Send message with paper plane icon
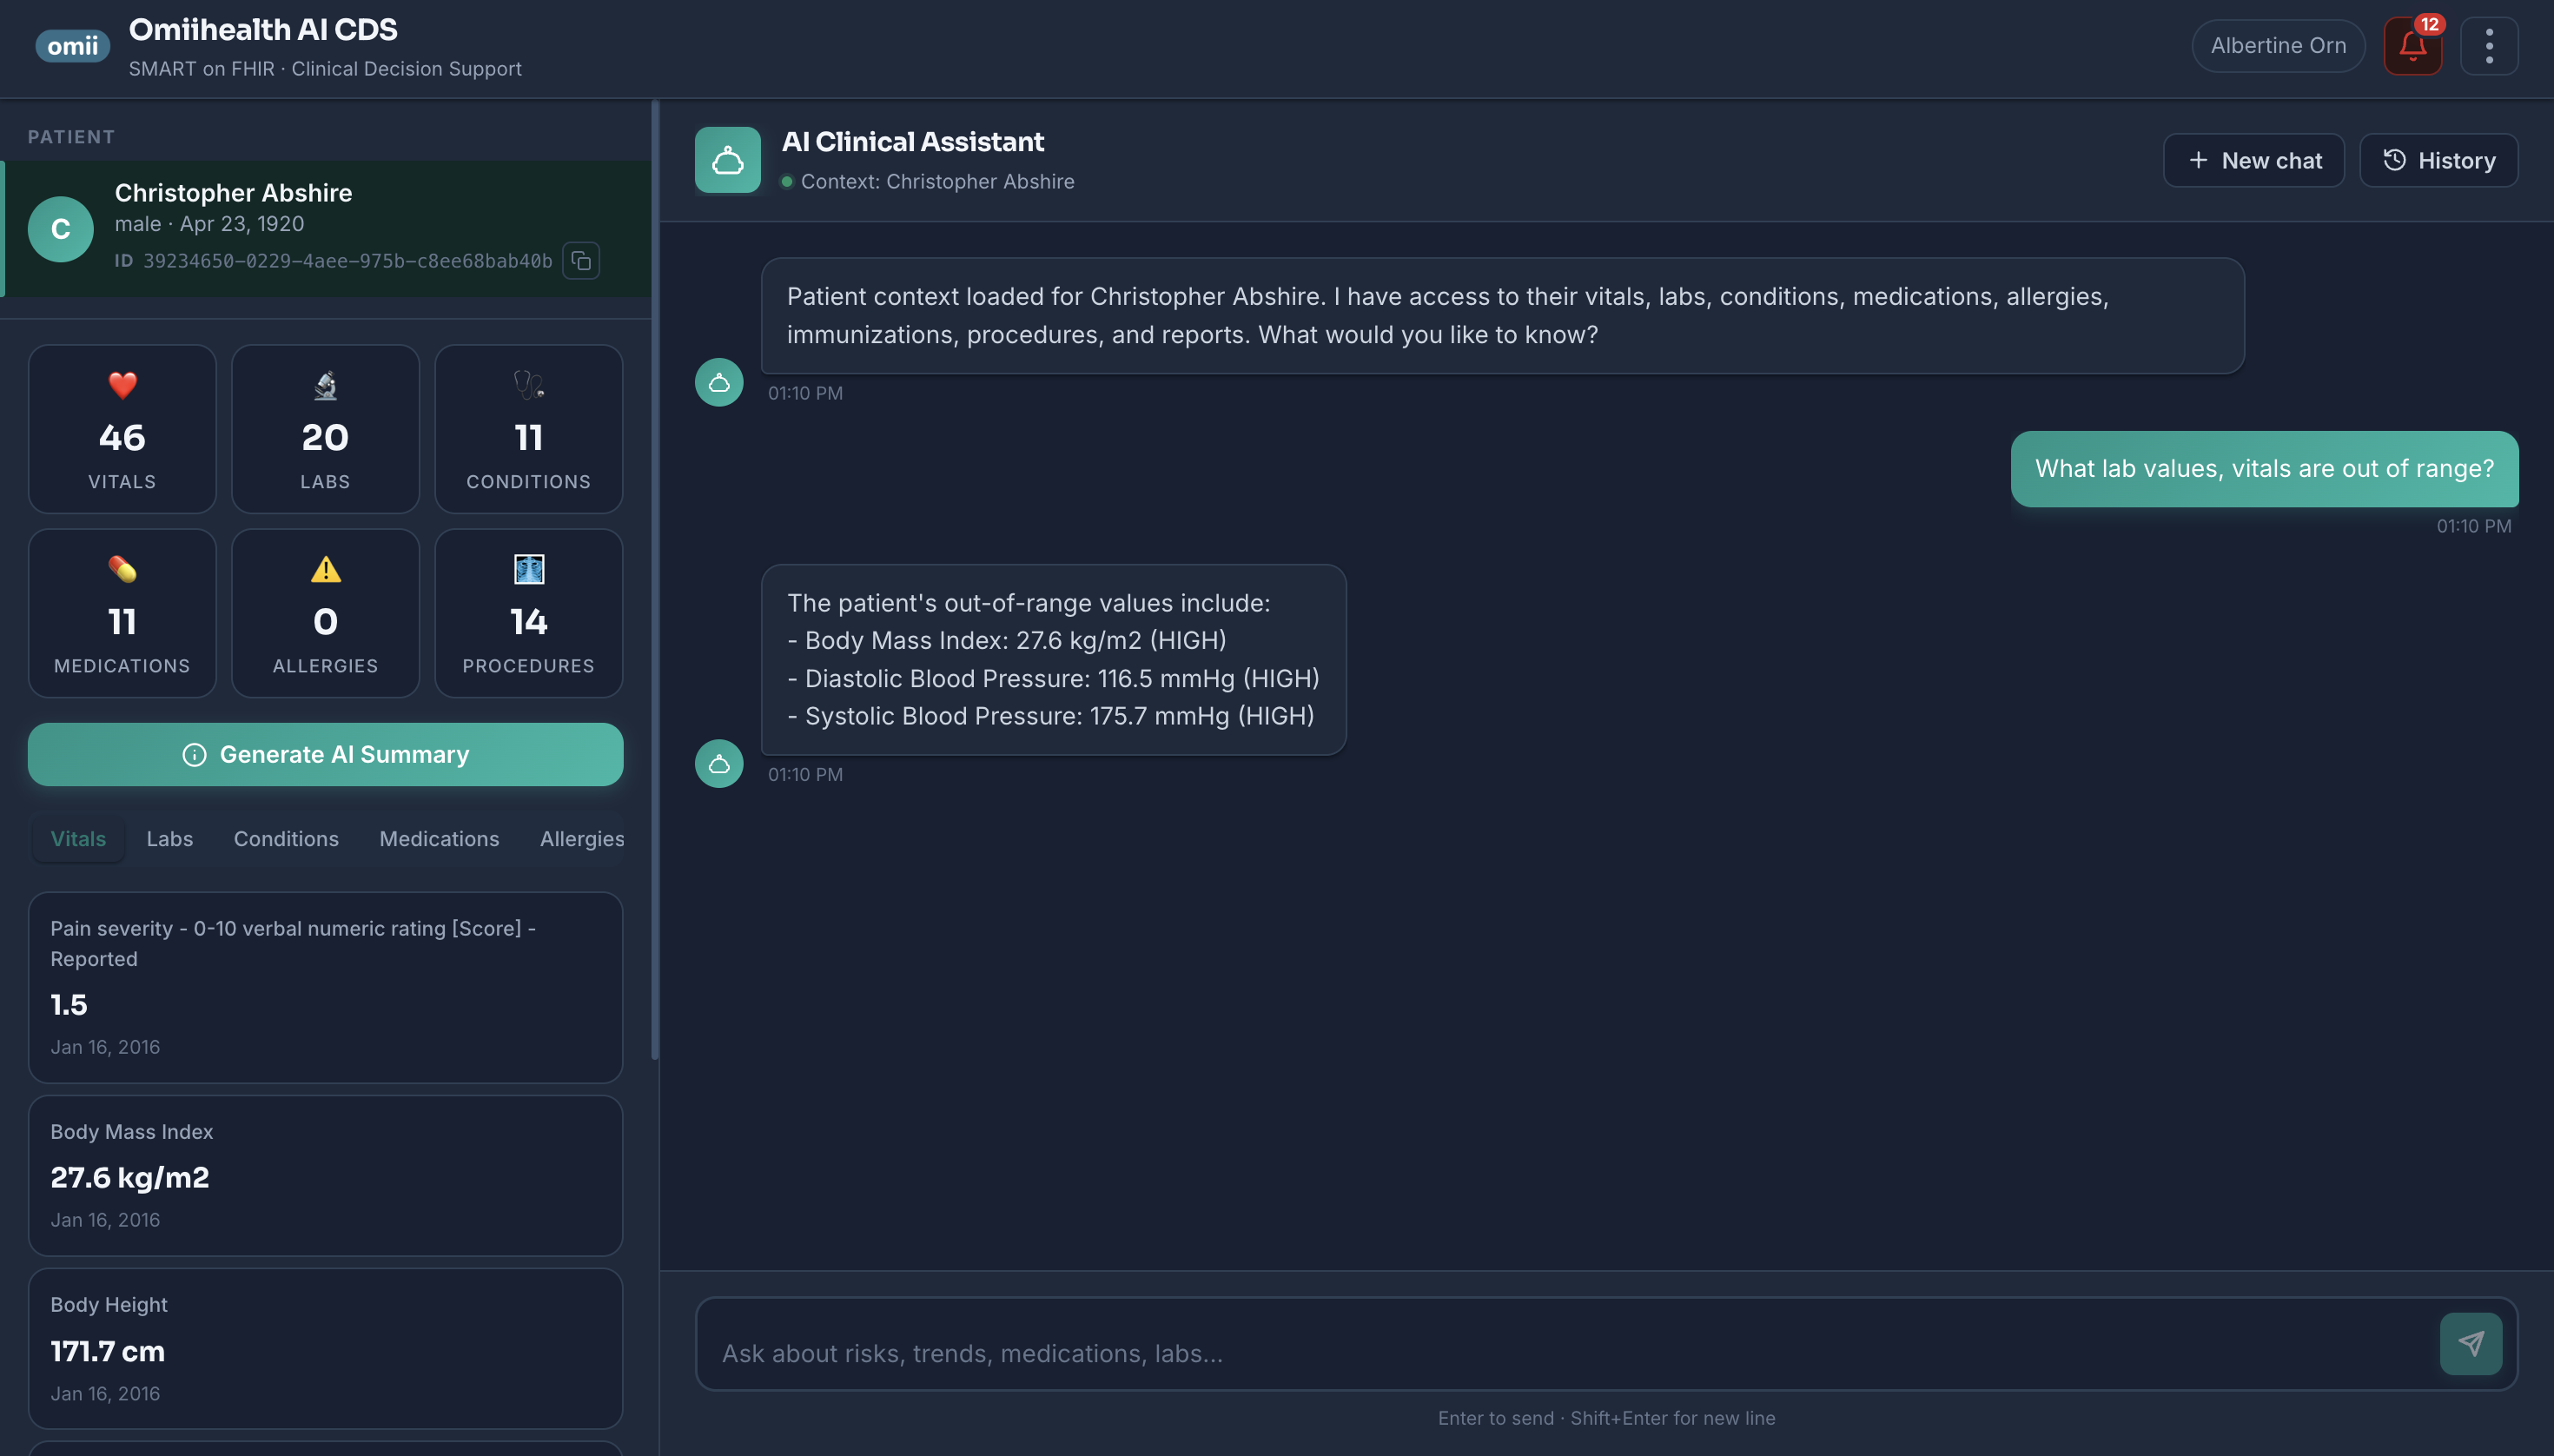The image size is (2554, 1456). tap(2471, 1343)
